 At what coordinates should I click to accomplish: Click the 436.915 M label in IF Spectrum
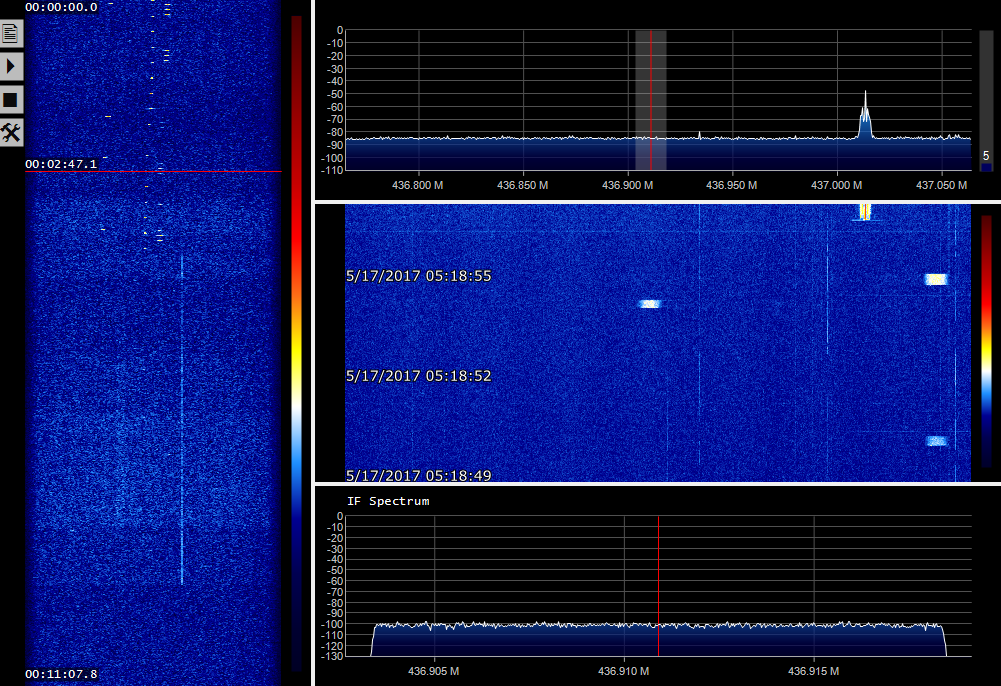[813, 671]
